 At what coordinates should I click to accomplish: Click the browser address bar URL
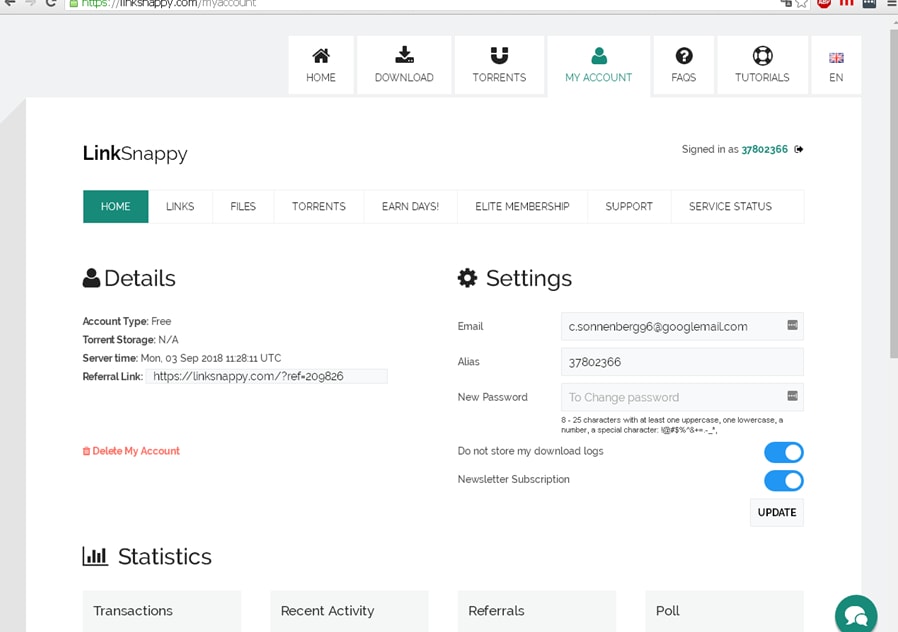[169, 3]
